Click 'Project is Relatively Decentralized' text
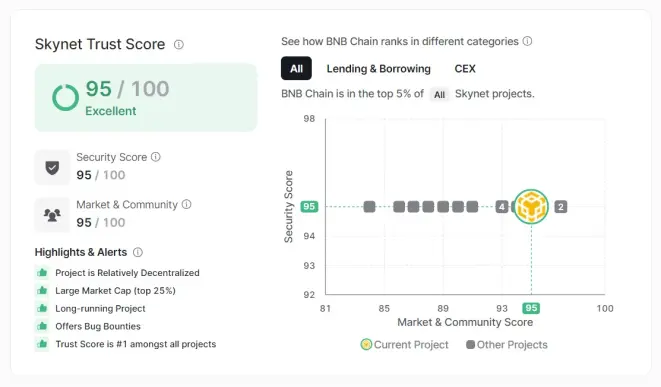Screen dimensions: 661x387 pyautogui.click(x=127, y=273)
